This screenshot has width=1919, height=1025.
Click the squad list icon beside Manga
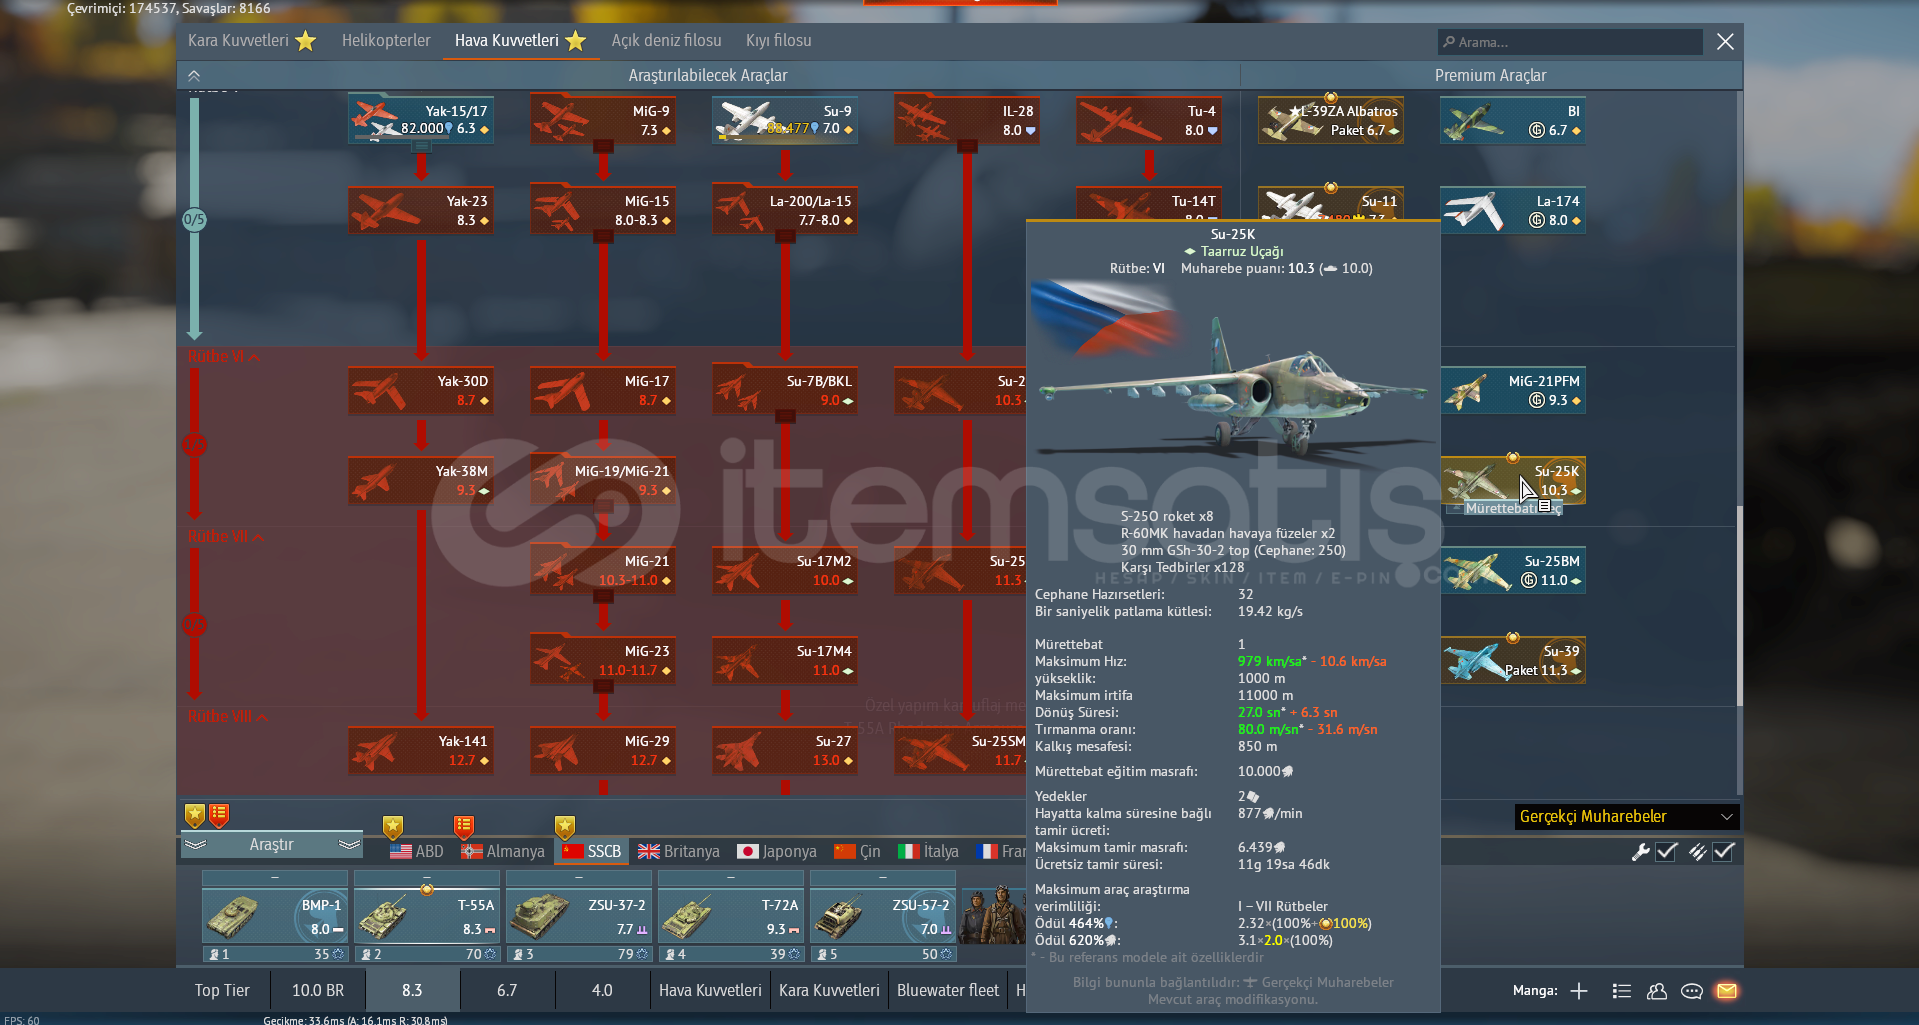coord(1622,991)
